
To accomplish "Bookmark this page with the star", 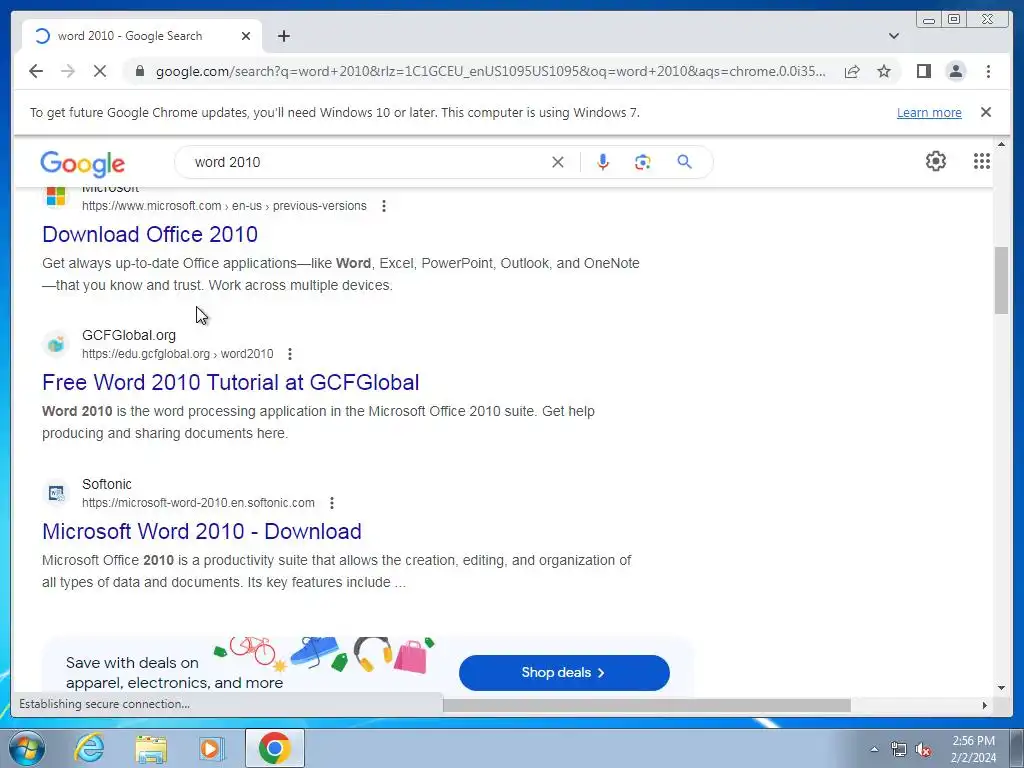I will [x=884, y=71].
